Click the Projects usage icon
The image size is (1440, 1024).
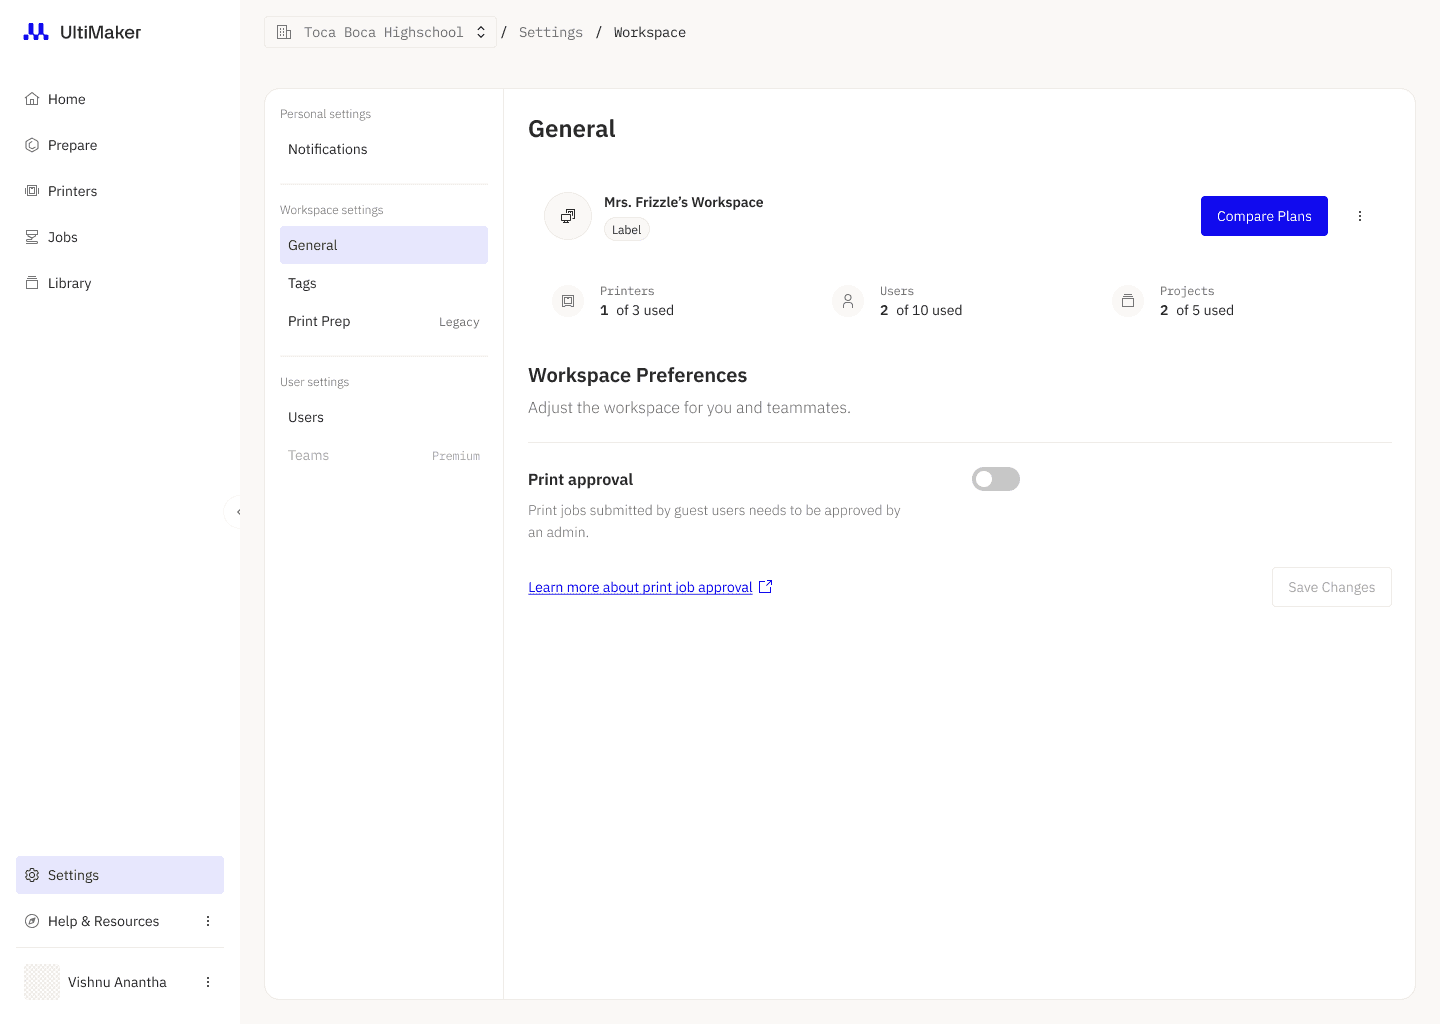pyautogui.click(x=1128, y=301)
